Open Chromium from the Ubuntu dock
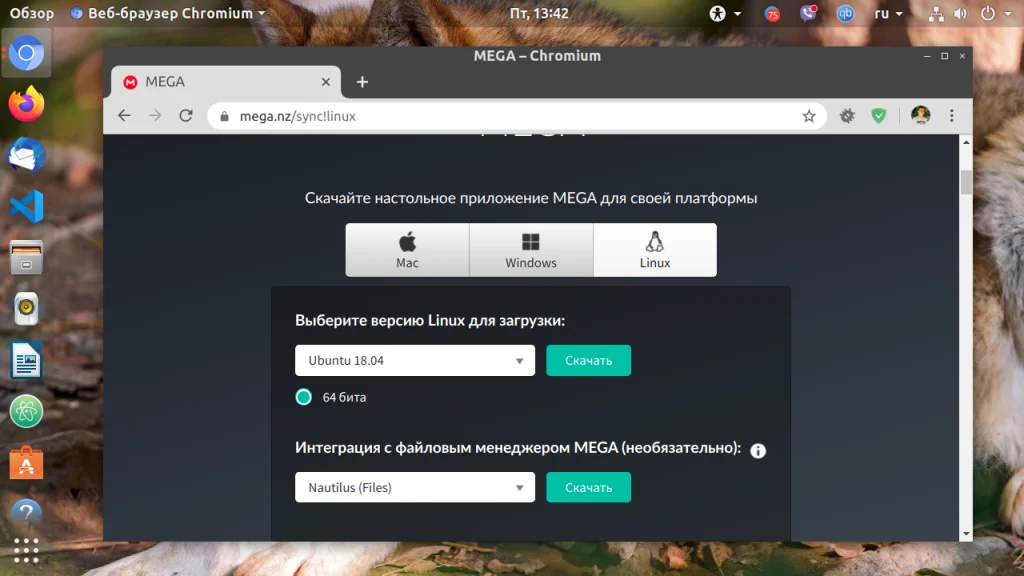The image size is (1024, 576). pyautogui.click(x=26, y=53)
